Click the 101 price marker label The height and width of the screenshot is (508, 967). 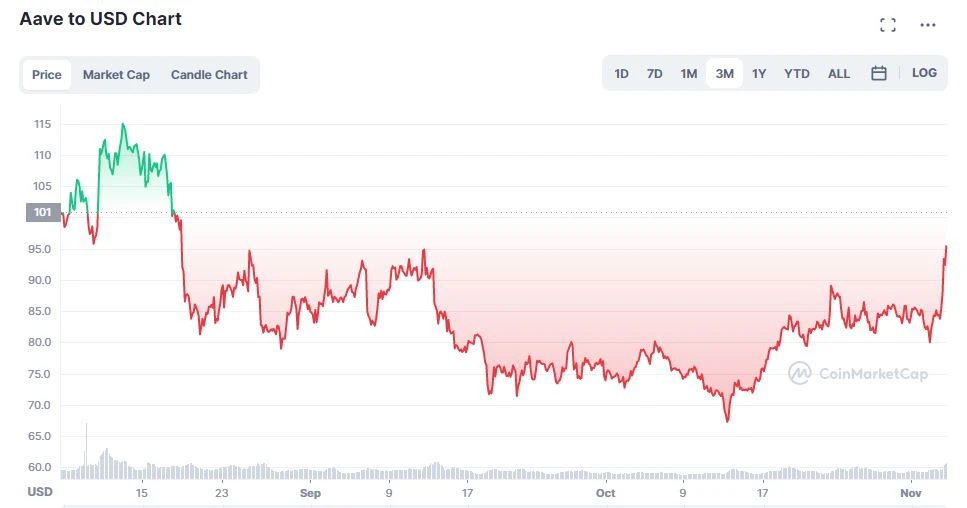coord(42,212)
